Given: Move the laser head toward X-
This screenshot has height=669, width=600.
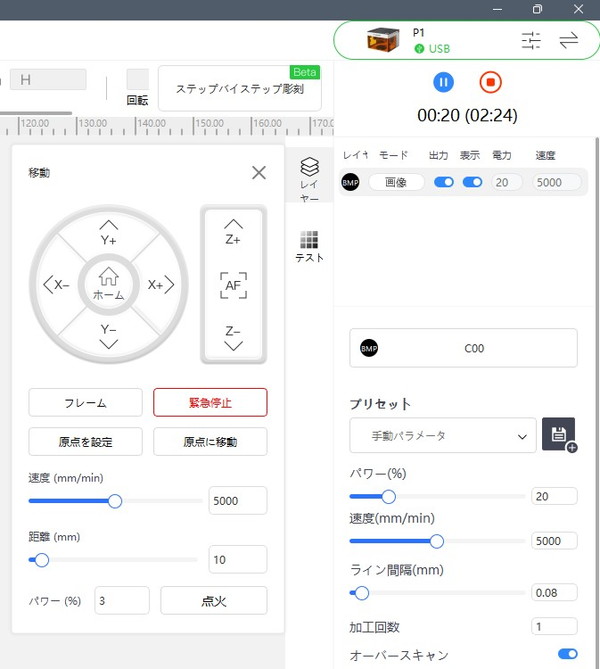Looking at the screenshot, I should point(56,285).
